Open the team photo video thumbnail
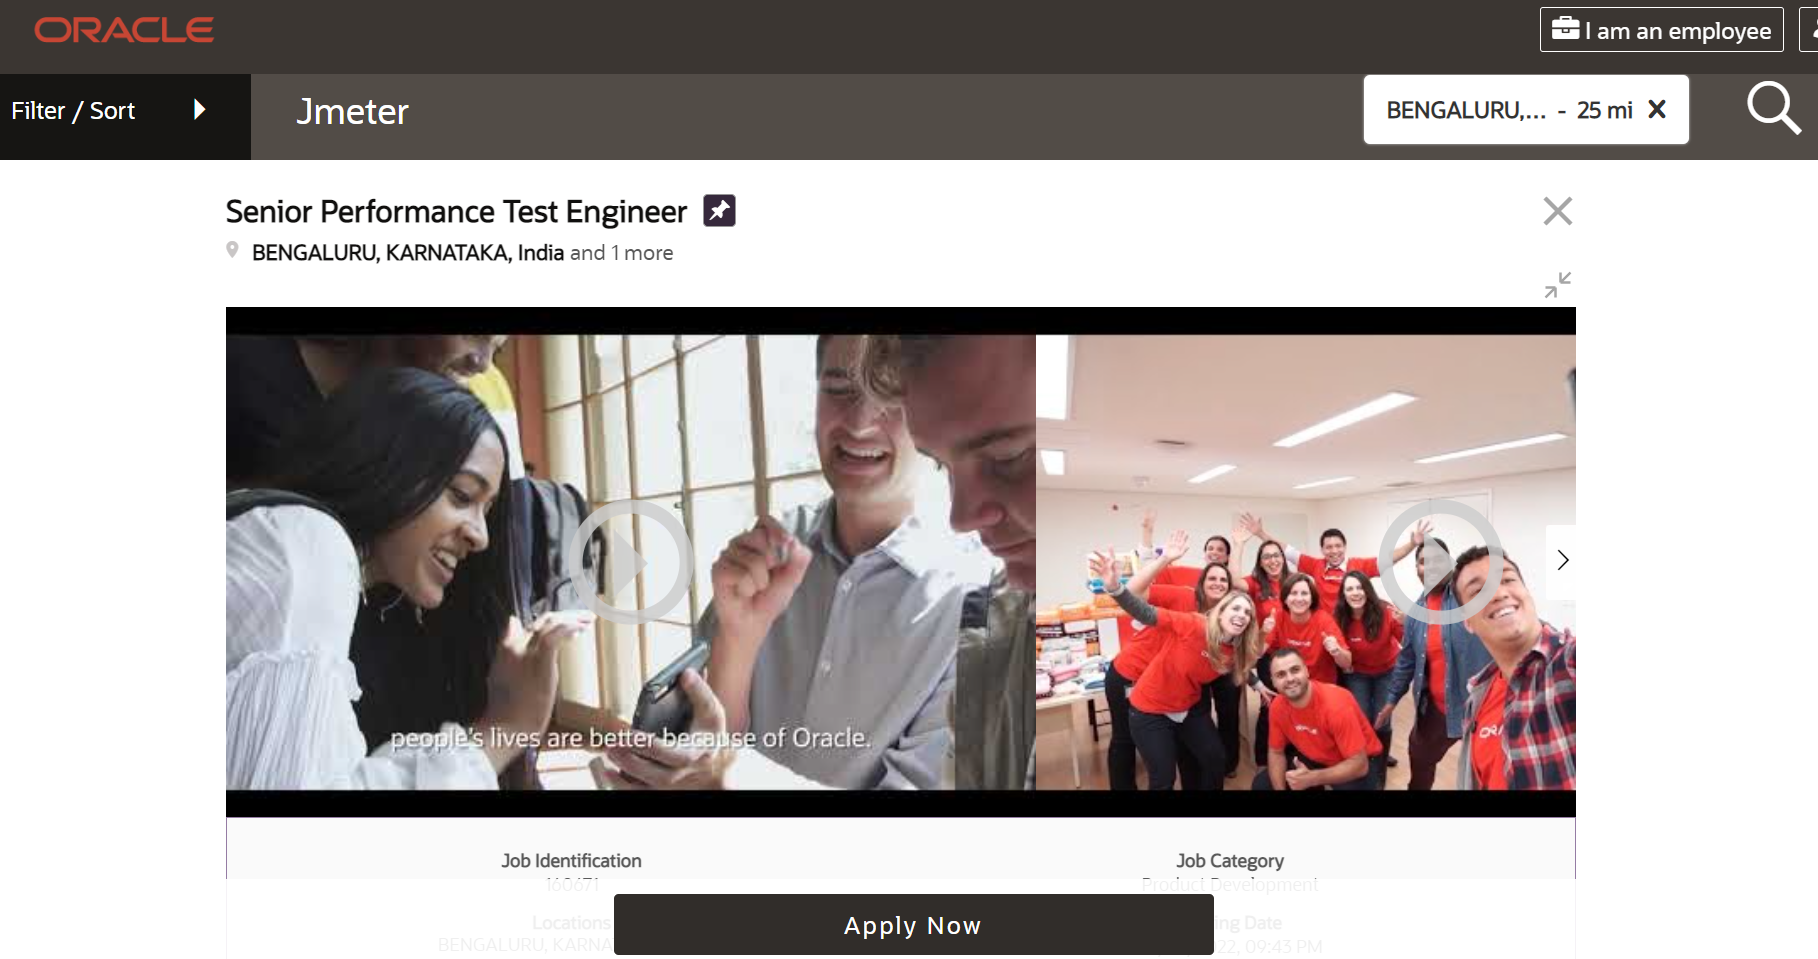The height and width of the screenshot is (959, 1818). click(x=1305, y=562)
